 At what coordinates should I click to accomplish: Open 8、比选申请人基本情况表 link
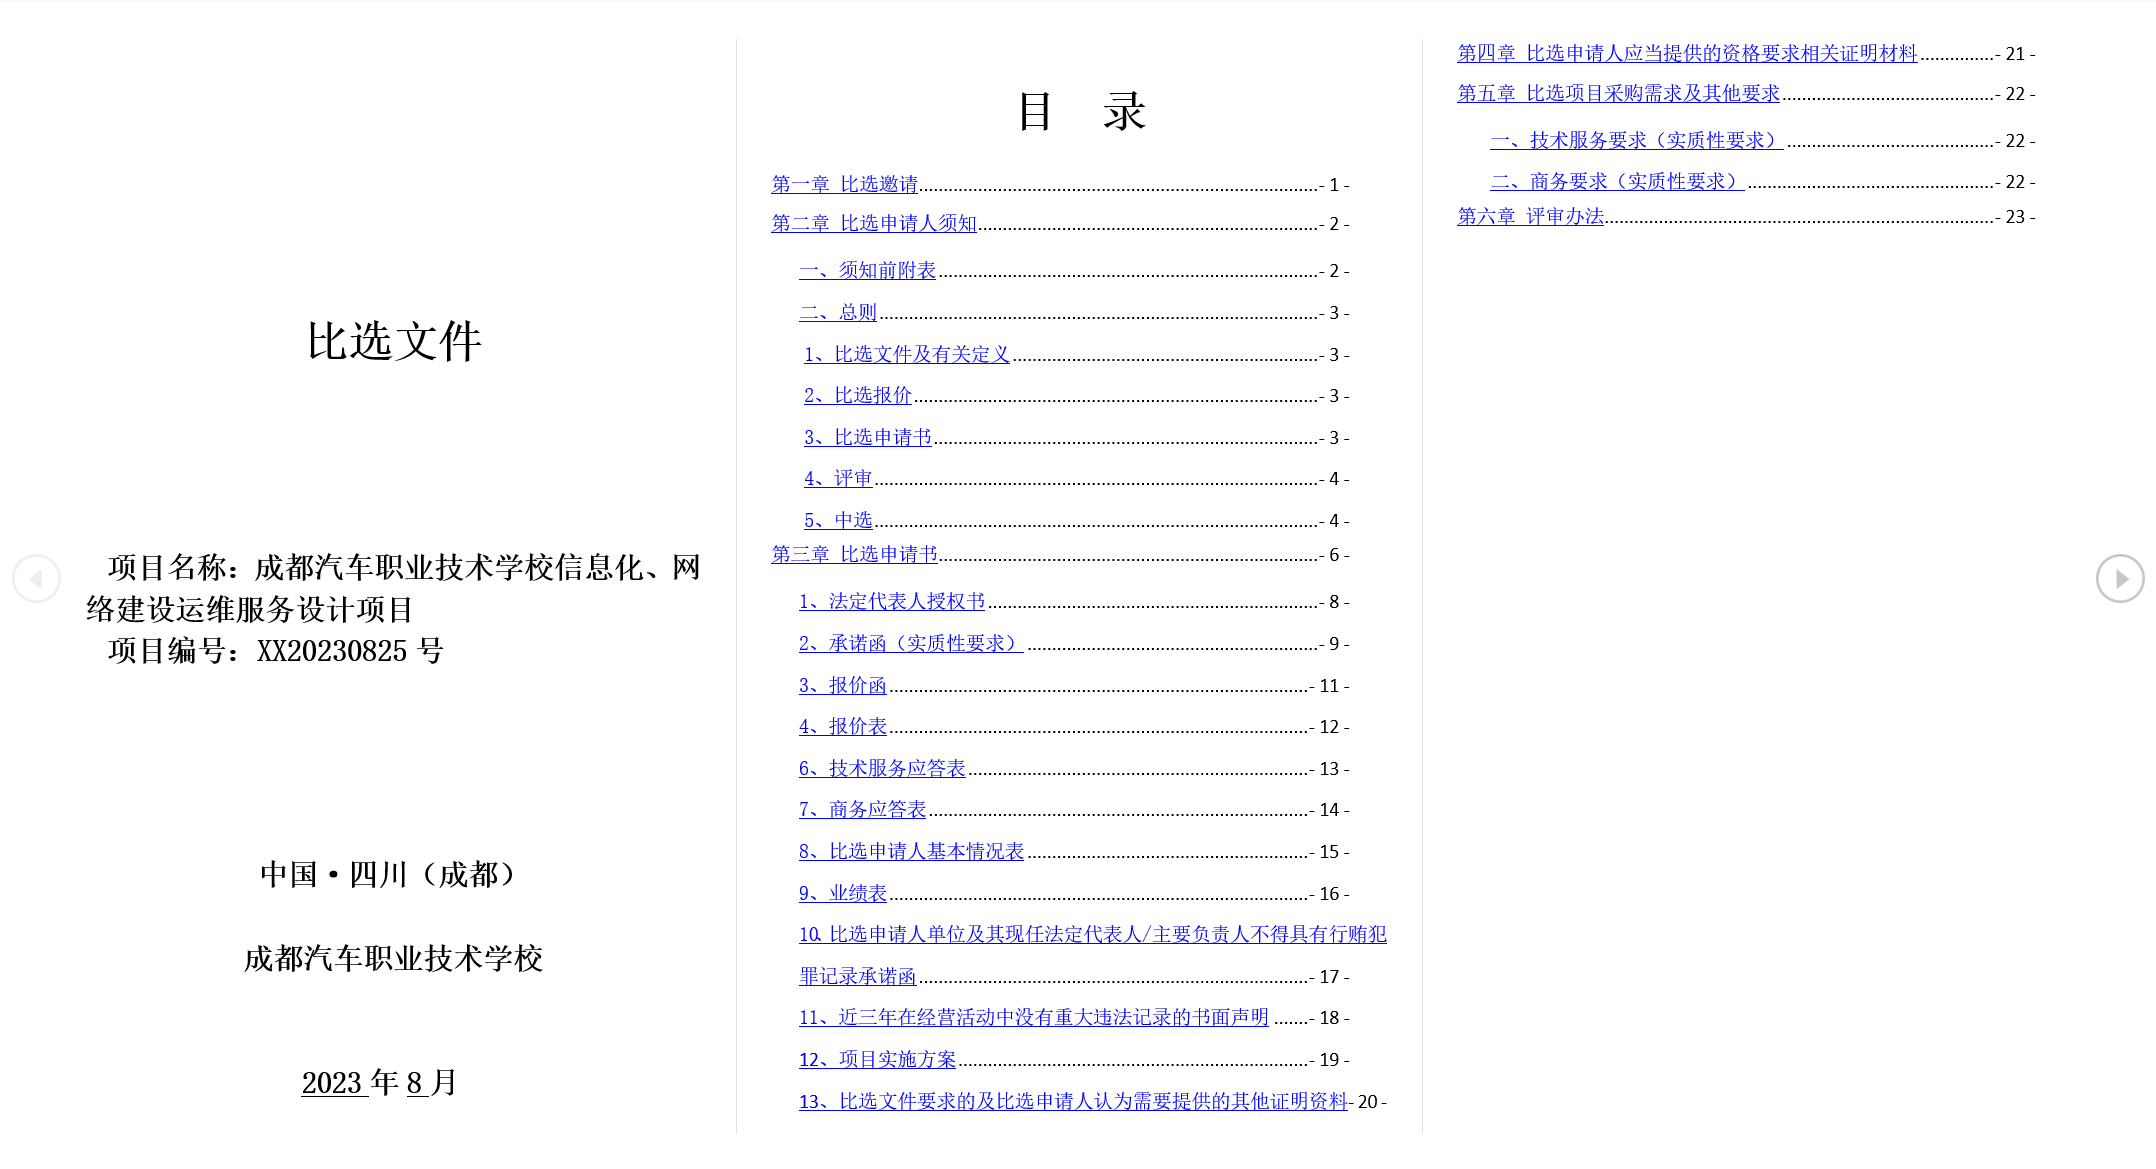pos(912,851)
